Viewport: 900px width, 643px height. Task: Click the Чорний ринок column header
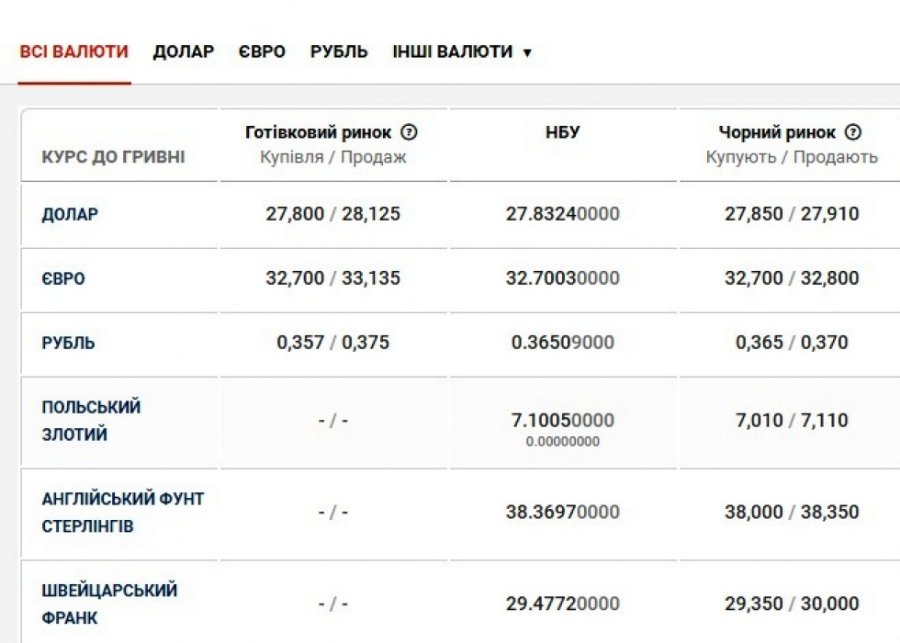[777, 132]
